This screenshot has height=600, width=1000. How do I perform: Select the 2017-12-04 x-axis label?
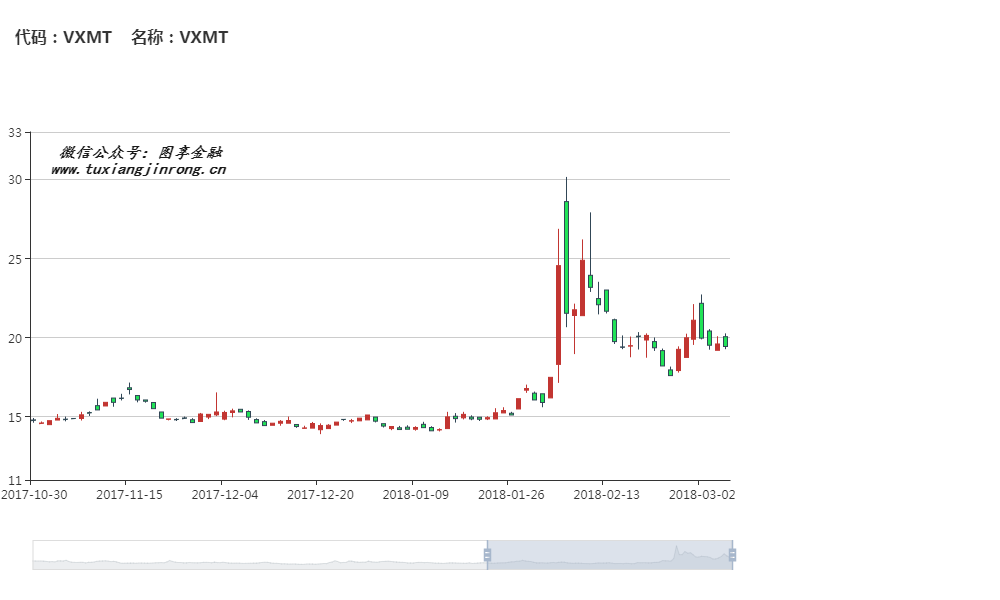224,494
